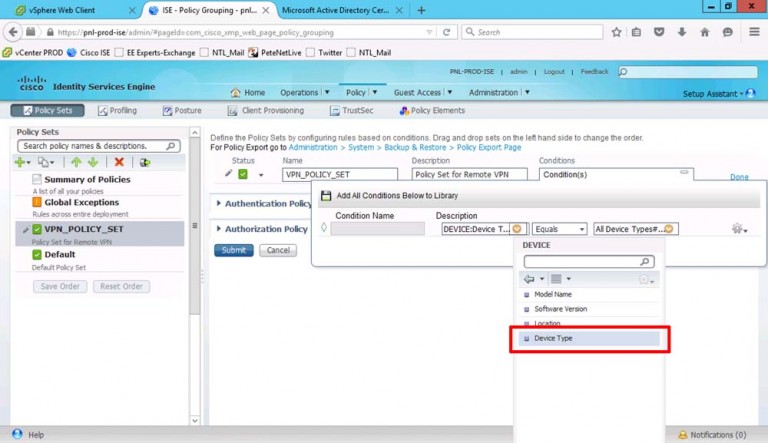
Task: Open the bookmarks list icon in the browser toolbar
Action: point(636,32)
